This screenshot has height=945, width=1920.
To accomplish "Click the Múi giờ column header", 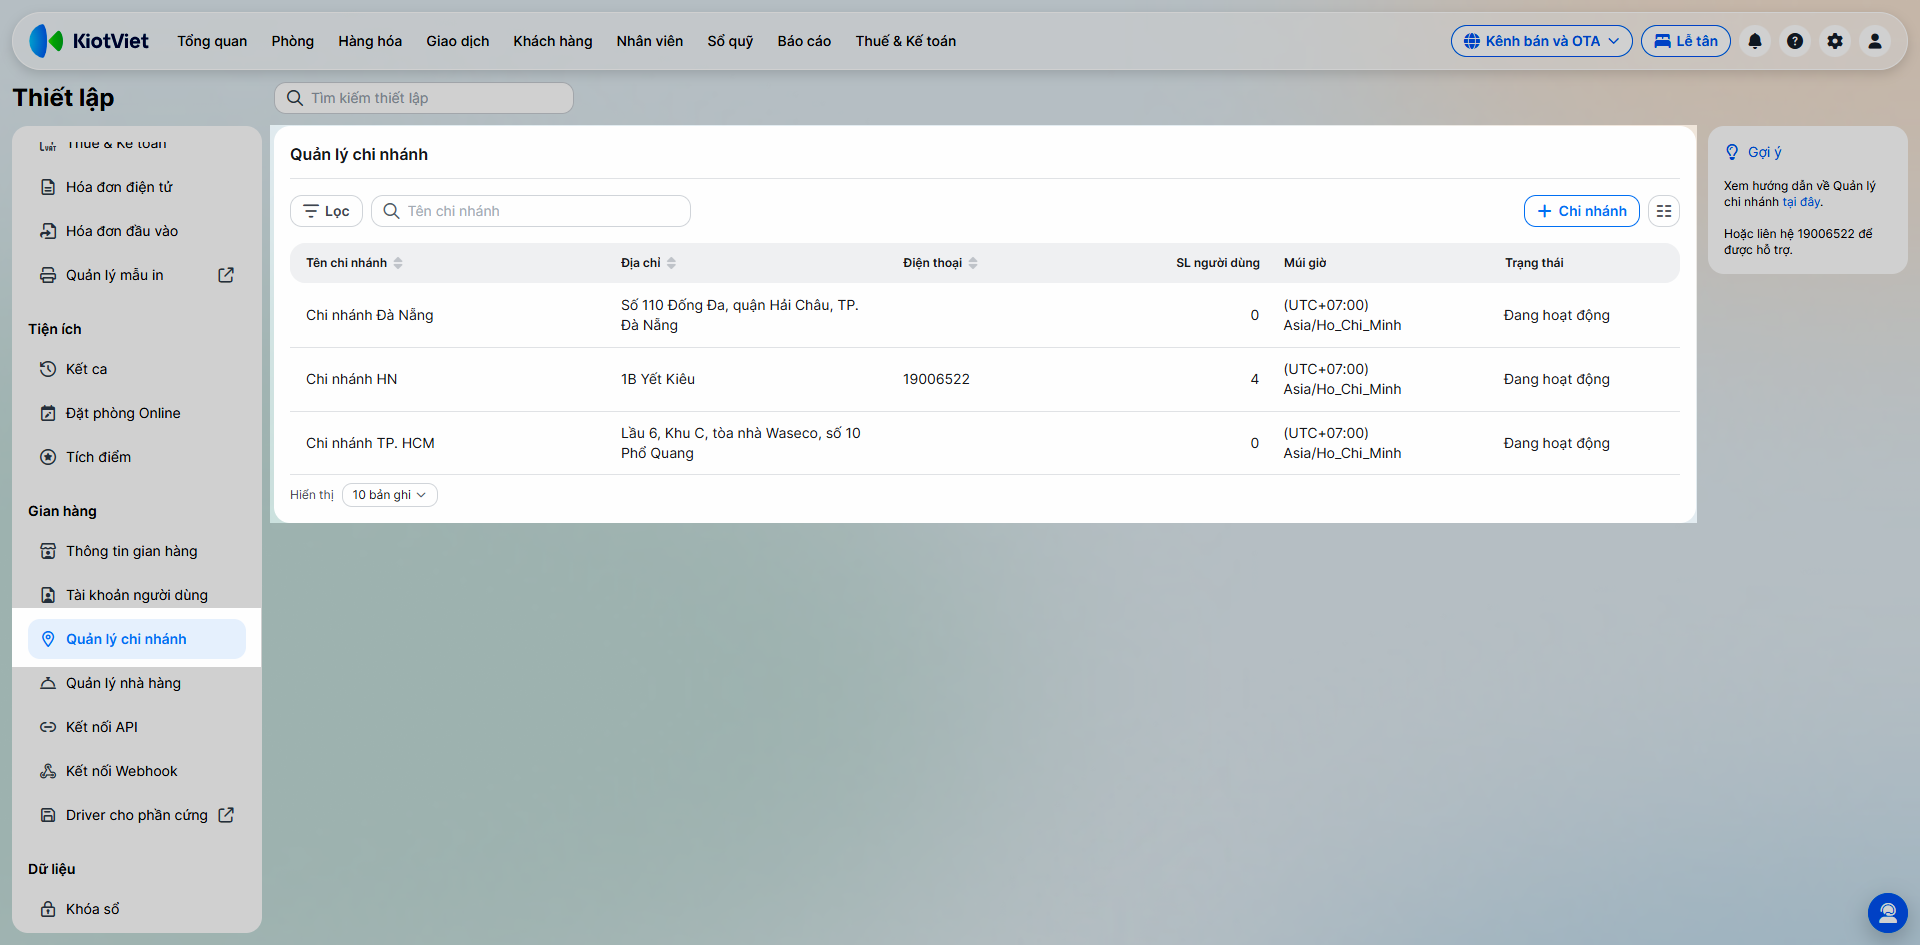I will (x=1305, y=263).
